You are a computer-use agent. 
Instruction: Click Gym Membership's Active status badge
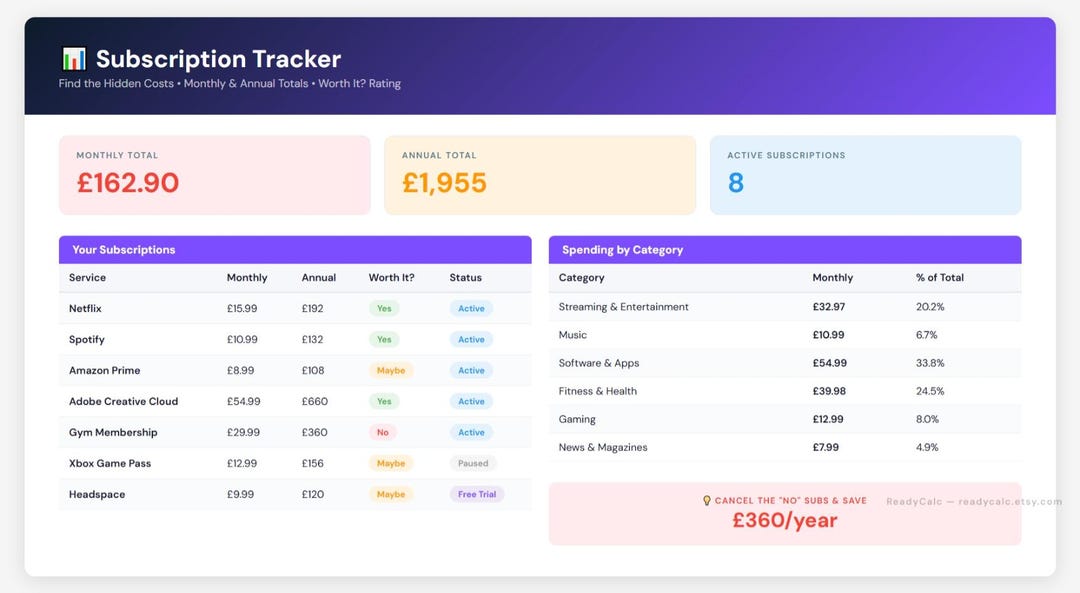[471, 433]
